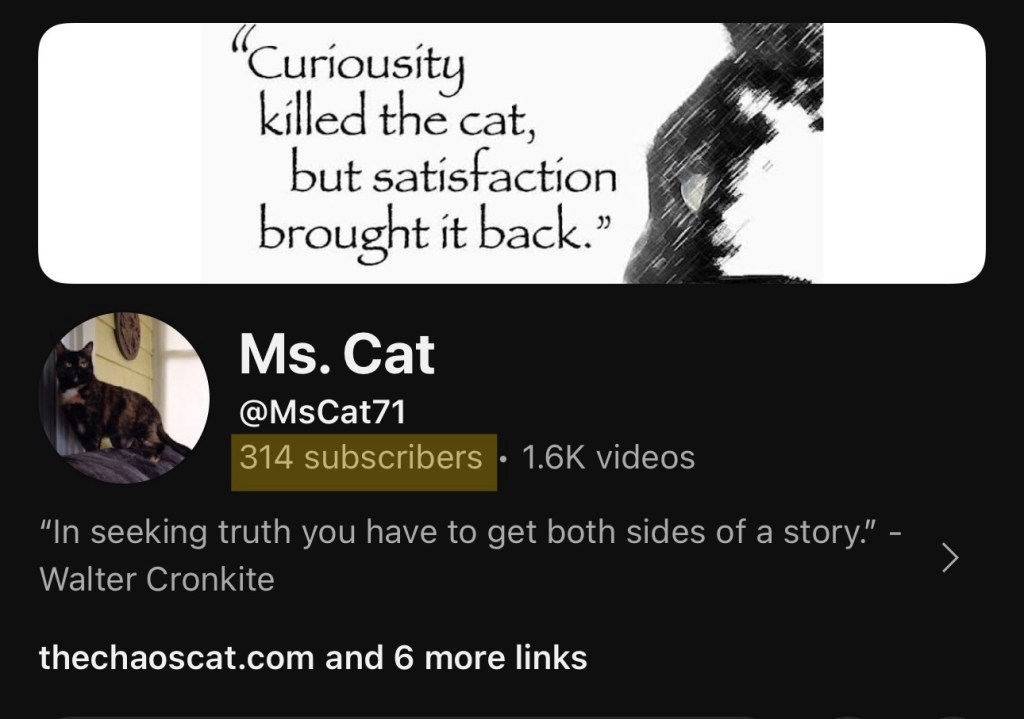1024x719 pixels.
Task: Click the black cat silhouette in banner
Action: click(x=722, y=153)
